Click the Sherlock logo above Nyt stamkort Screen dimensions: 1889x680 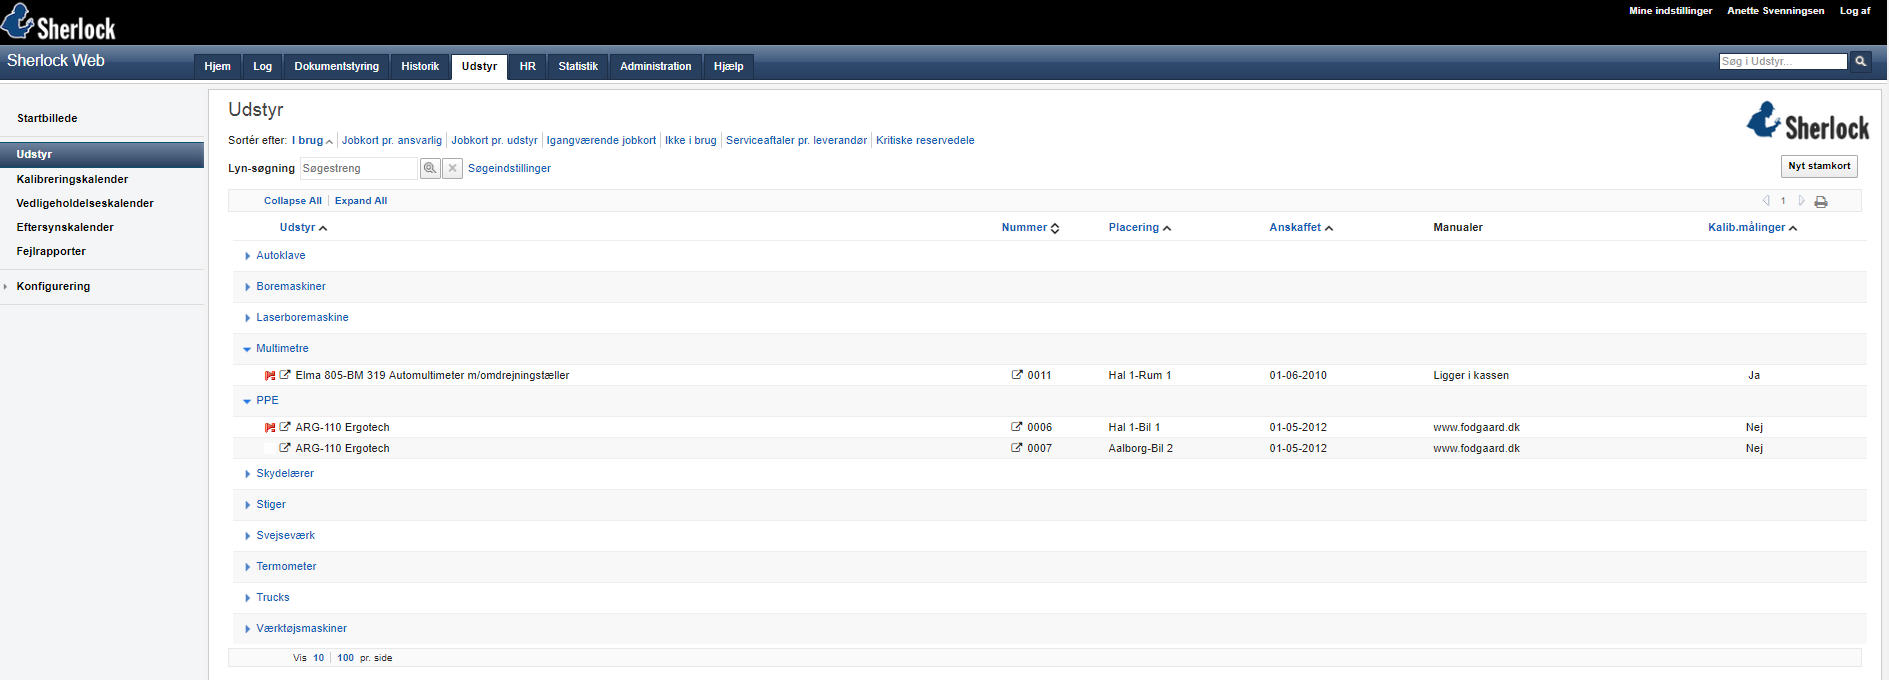click(1807, 121)
